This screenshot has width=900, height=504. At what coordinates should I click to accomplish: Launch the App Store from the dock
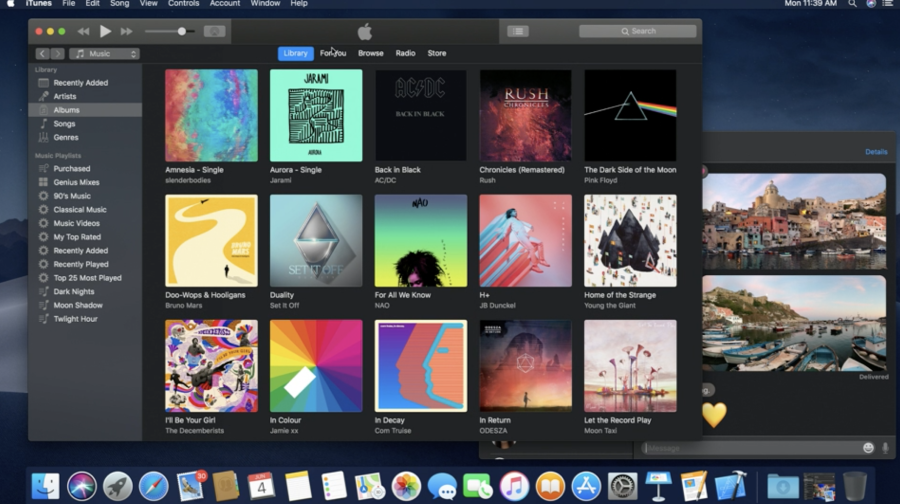pyautogui.click(x=586, y=486)
